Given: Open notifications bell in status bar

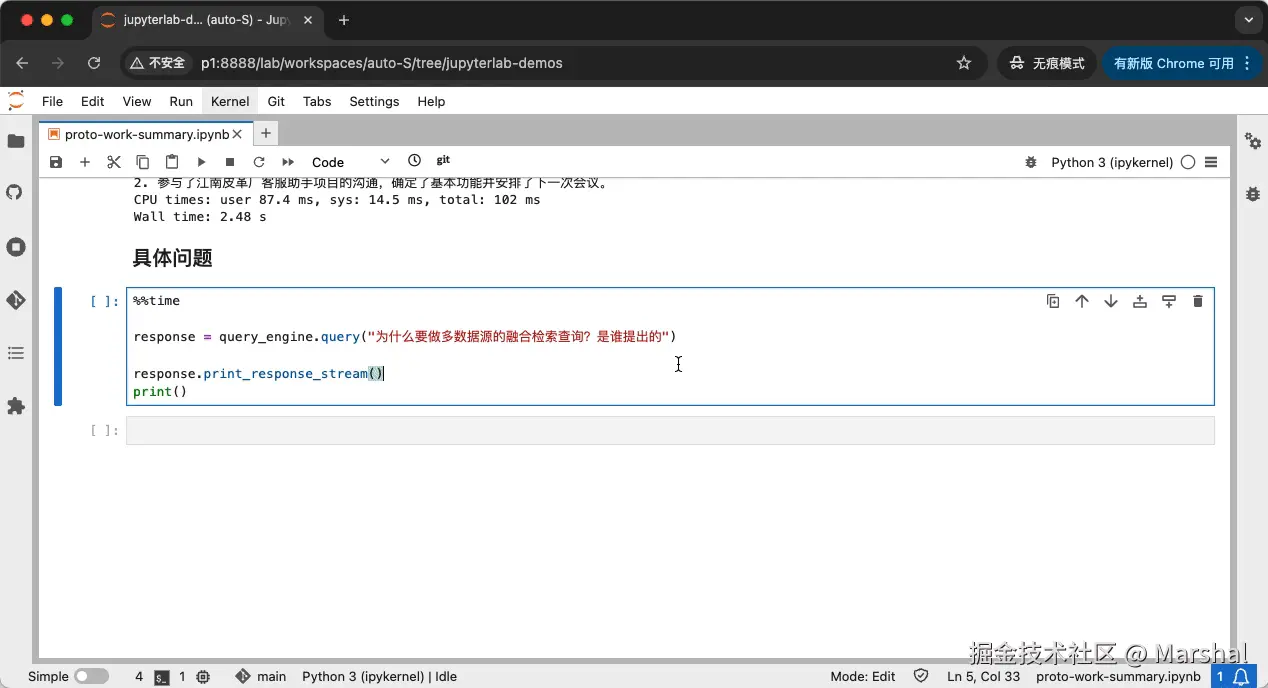Looking at the screenshot, I should (x=1241, y=677).
